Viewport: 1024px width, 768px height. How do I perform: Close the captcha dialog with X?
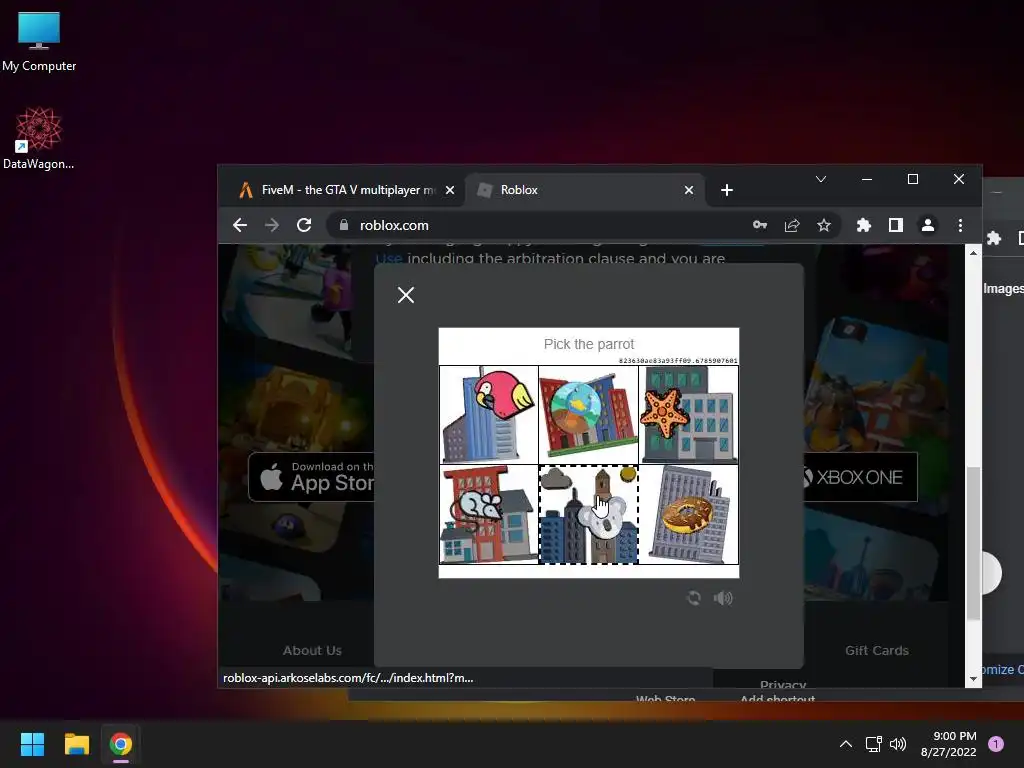[x=406, y=295]
